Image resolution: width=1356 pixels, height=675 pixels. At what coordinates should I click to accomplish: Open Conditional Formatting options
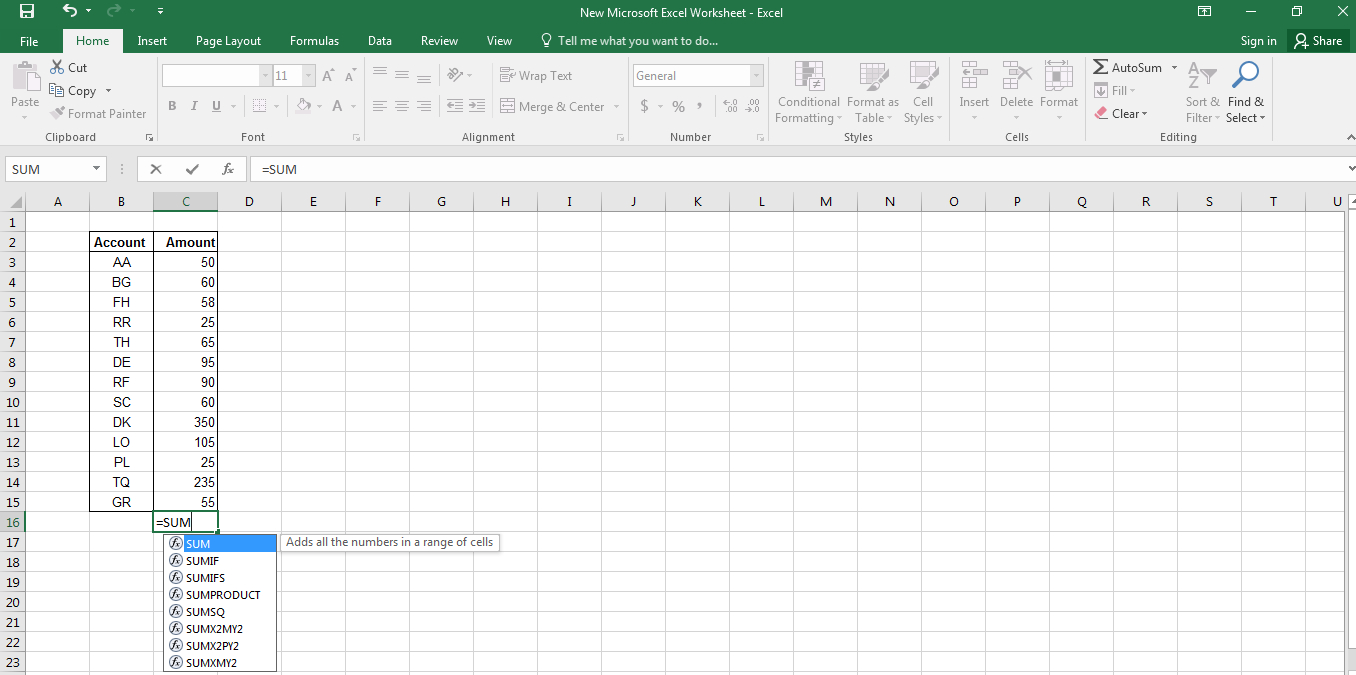pyautogui.click(x=807, y=93)
